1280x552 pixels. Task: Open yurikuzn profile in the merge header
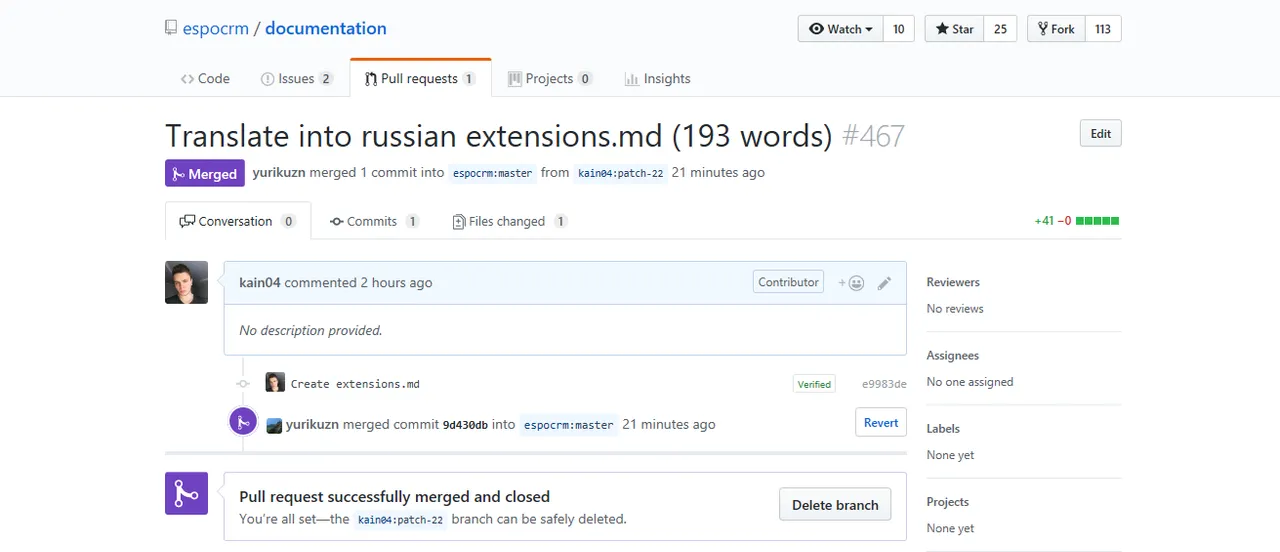279,172
